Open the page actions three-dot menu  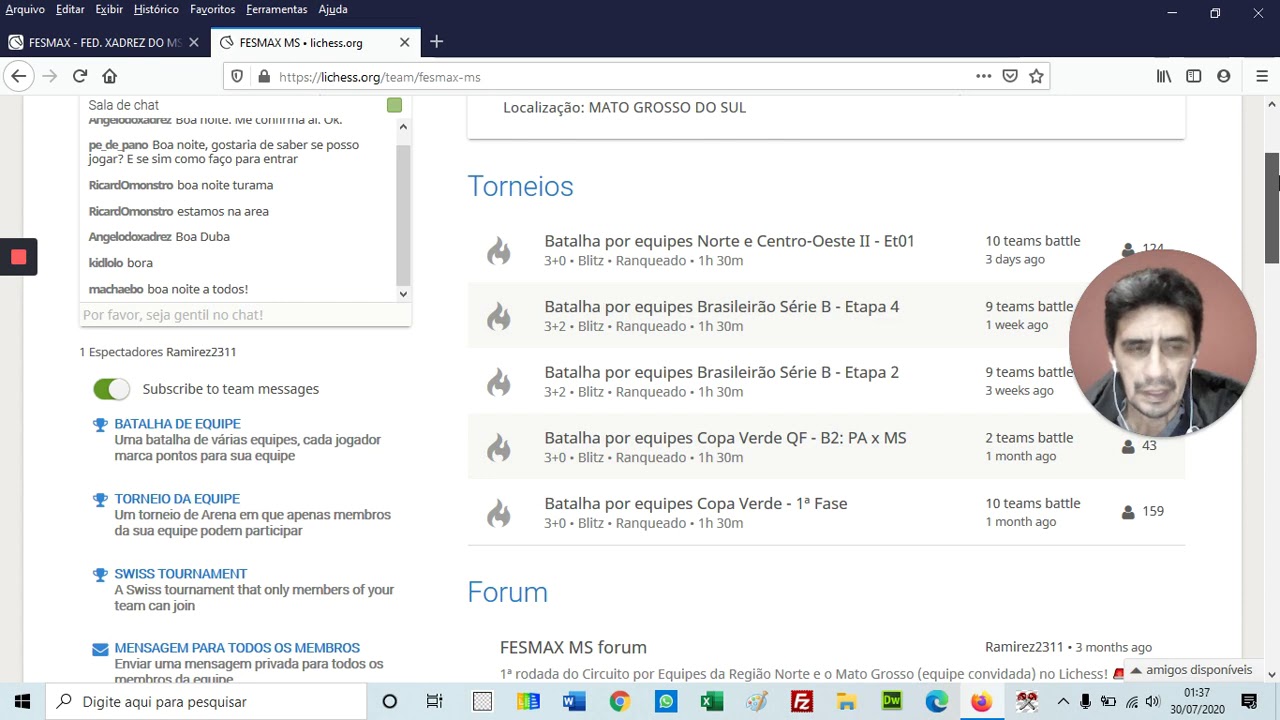[x=984, y=76]
